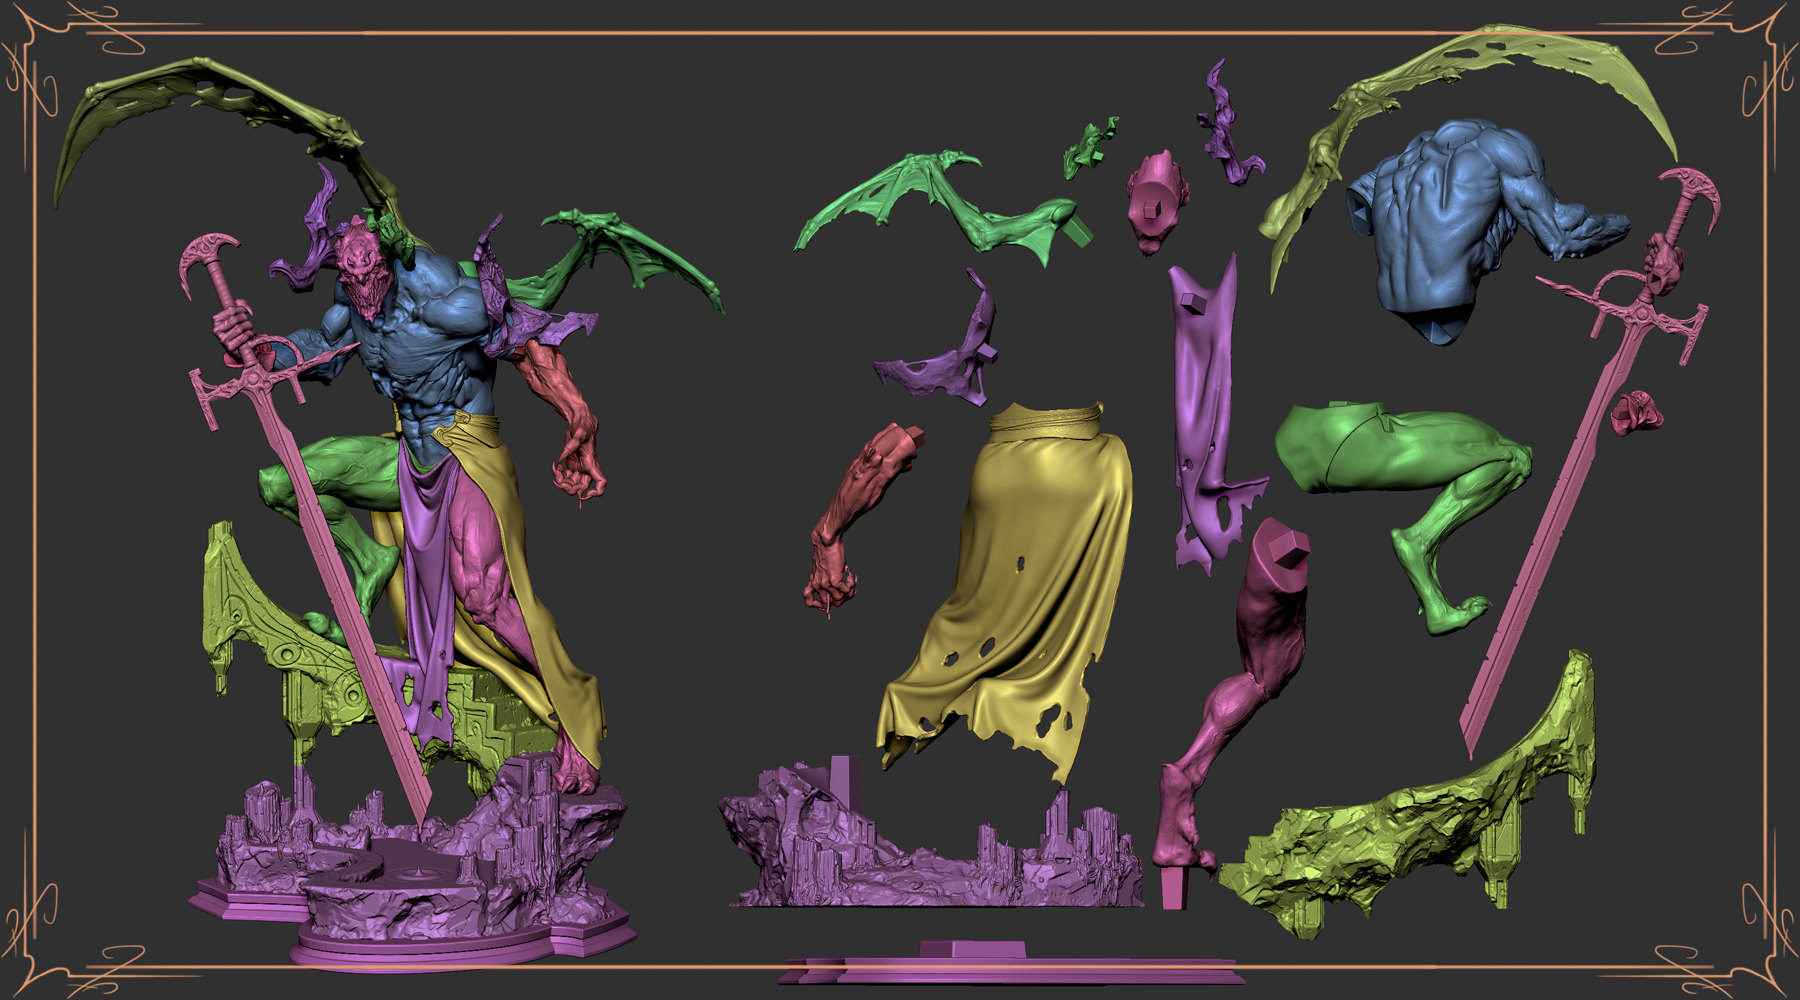Select the pink sword with gripping hand

point(1590,450)
